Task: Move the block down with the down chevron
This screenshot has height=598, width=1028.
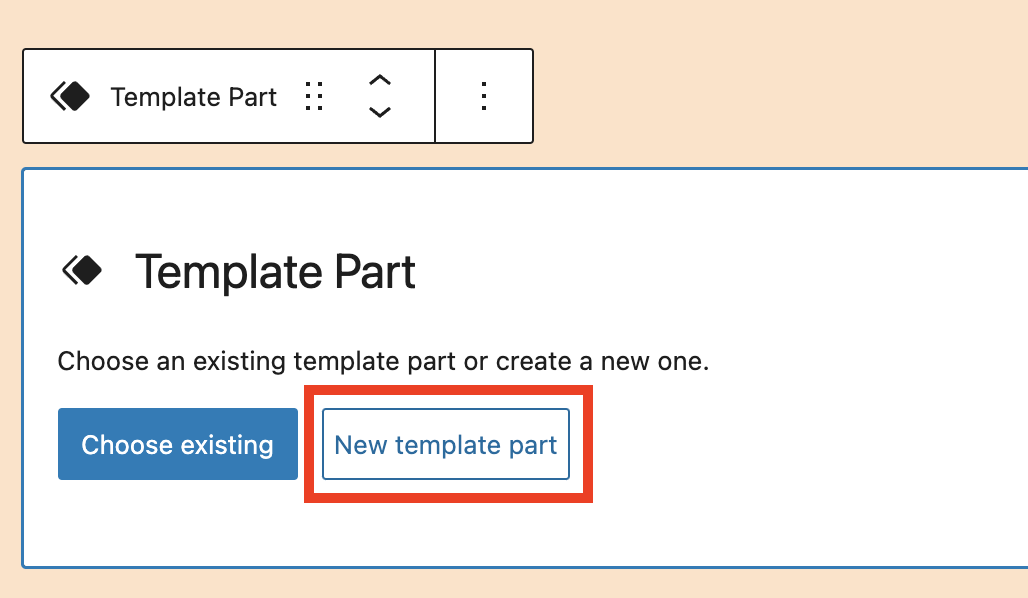Action: (380, 112)
